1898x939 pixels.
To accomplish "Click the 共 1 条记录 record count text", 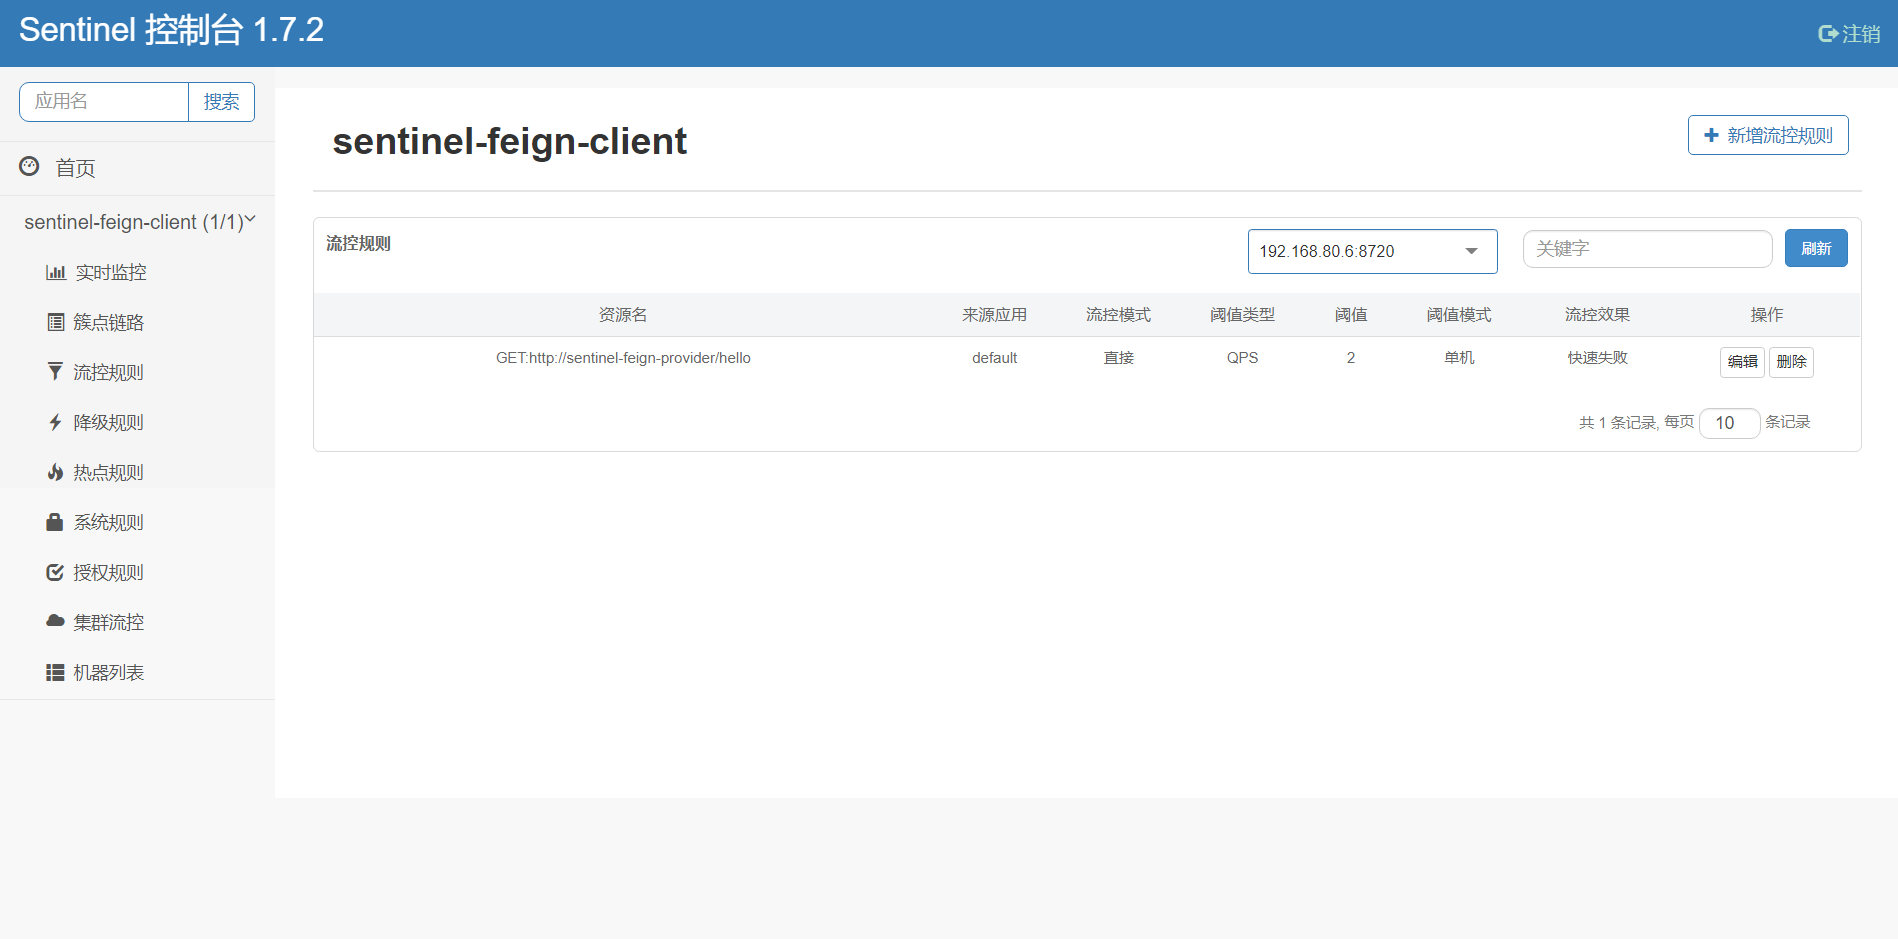I will tap(1617, 423).
